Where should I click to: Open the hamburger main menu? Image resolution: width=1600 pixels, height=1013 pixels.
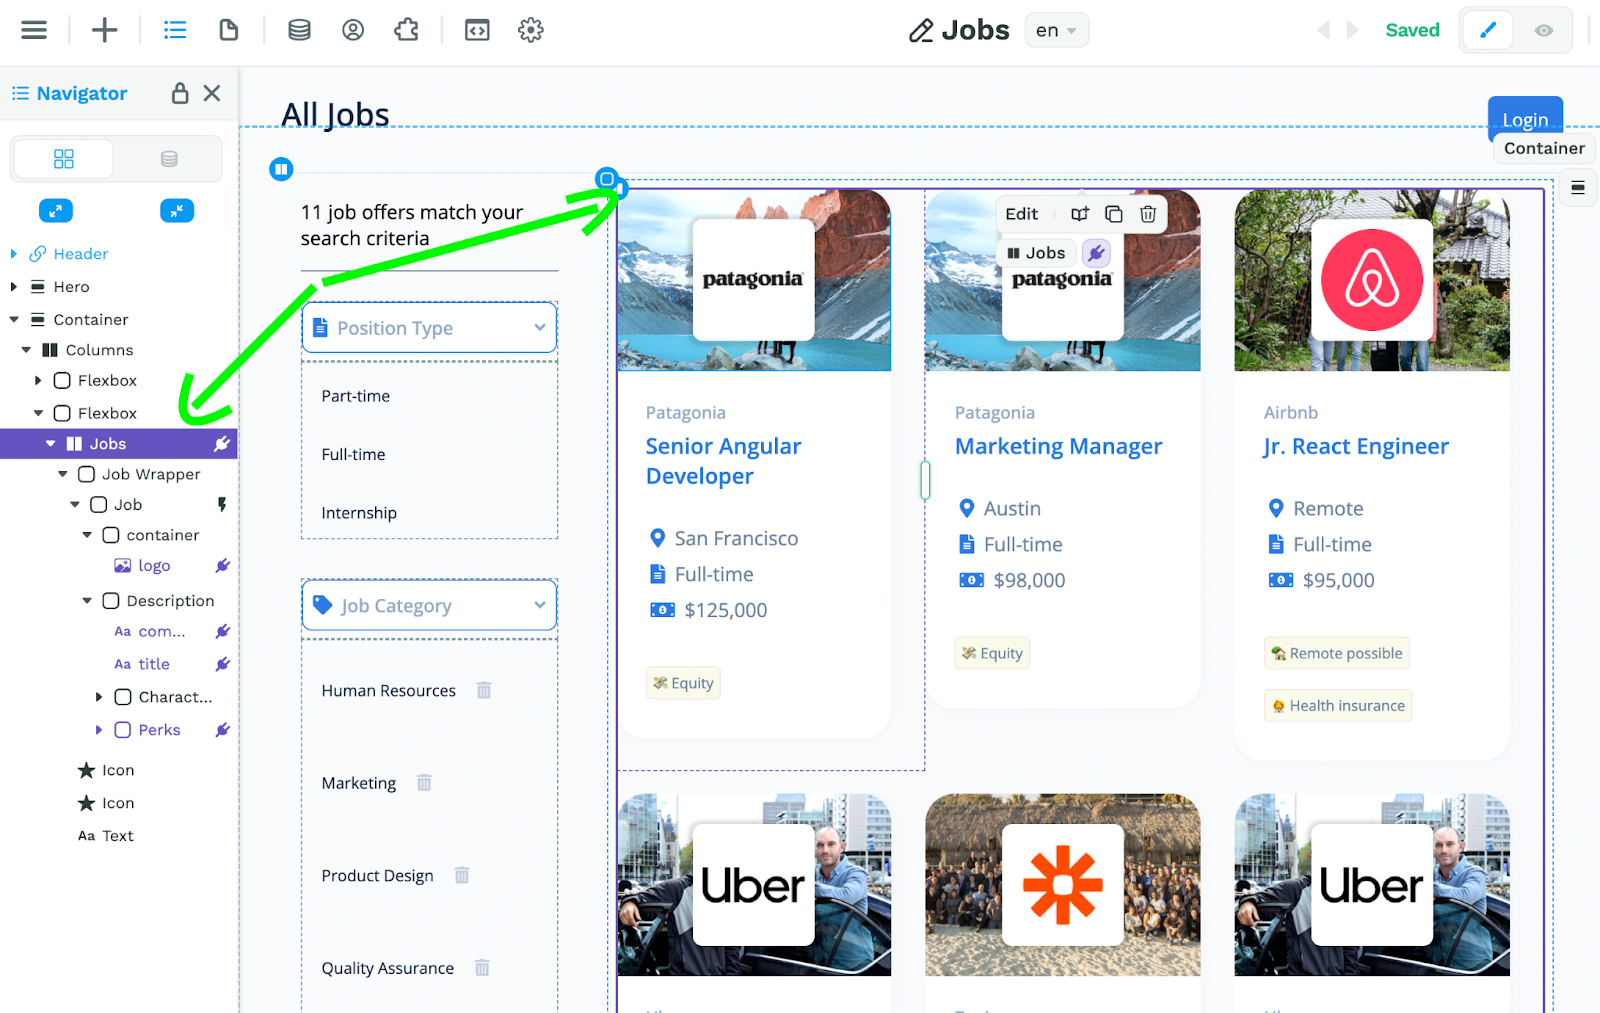pos(34,30)
